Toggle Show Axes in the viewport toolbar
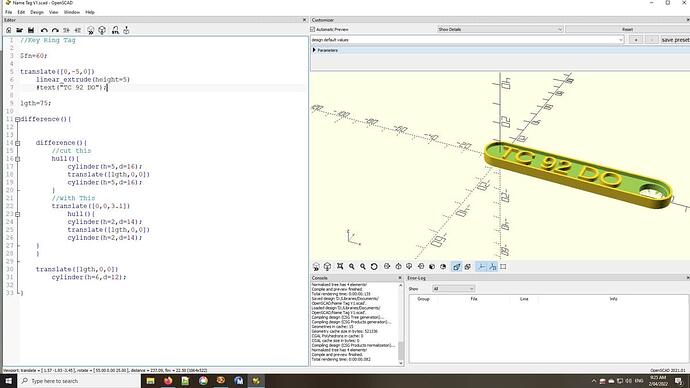This screenshot has width=690, height=388. pyautogui.click(x=481, y=267)
